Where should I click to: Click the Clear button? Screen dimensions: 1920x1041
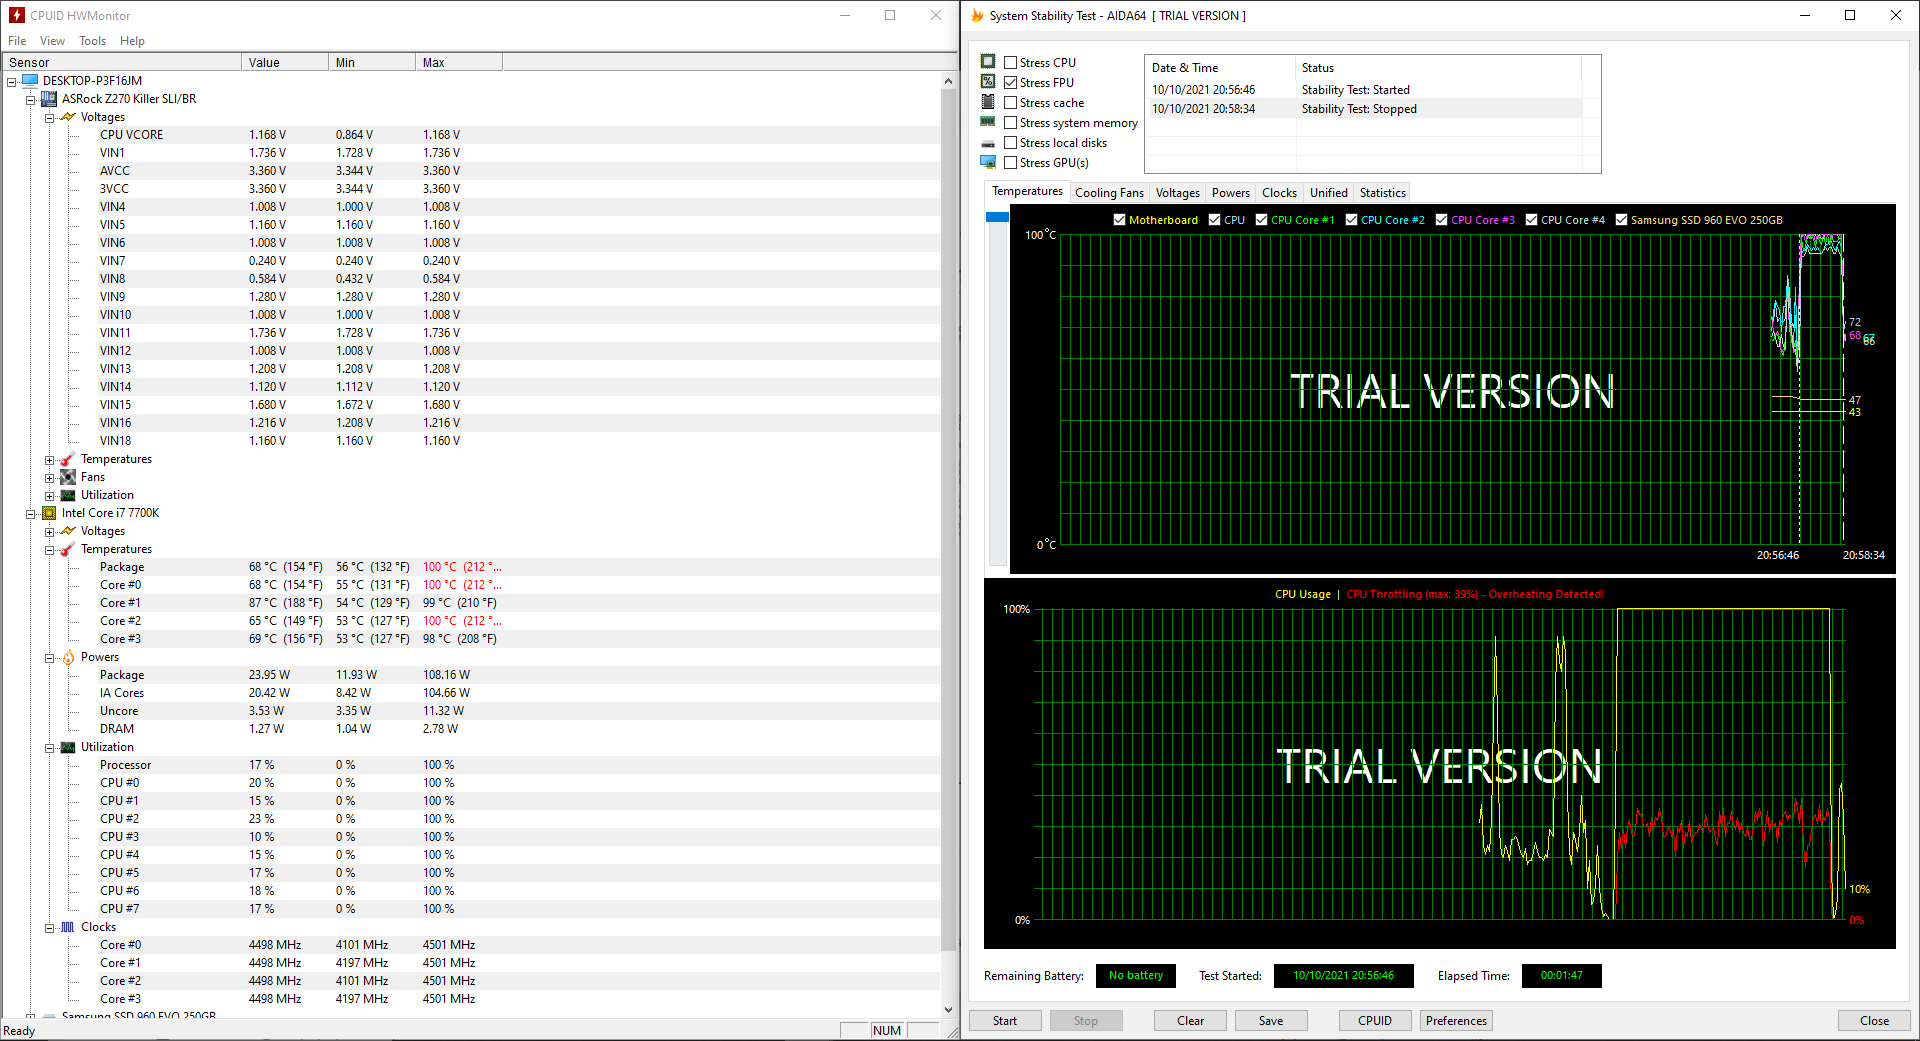[x=1190, y=1021]
